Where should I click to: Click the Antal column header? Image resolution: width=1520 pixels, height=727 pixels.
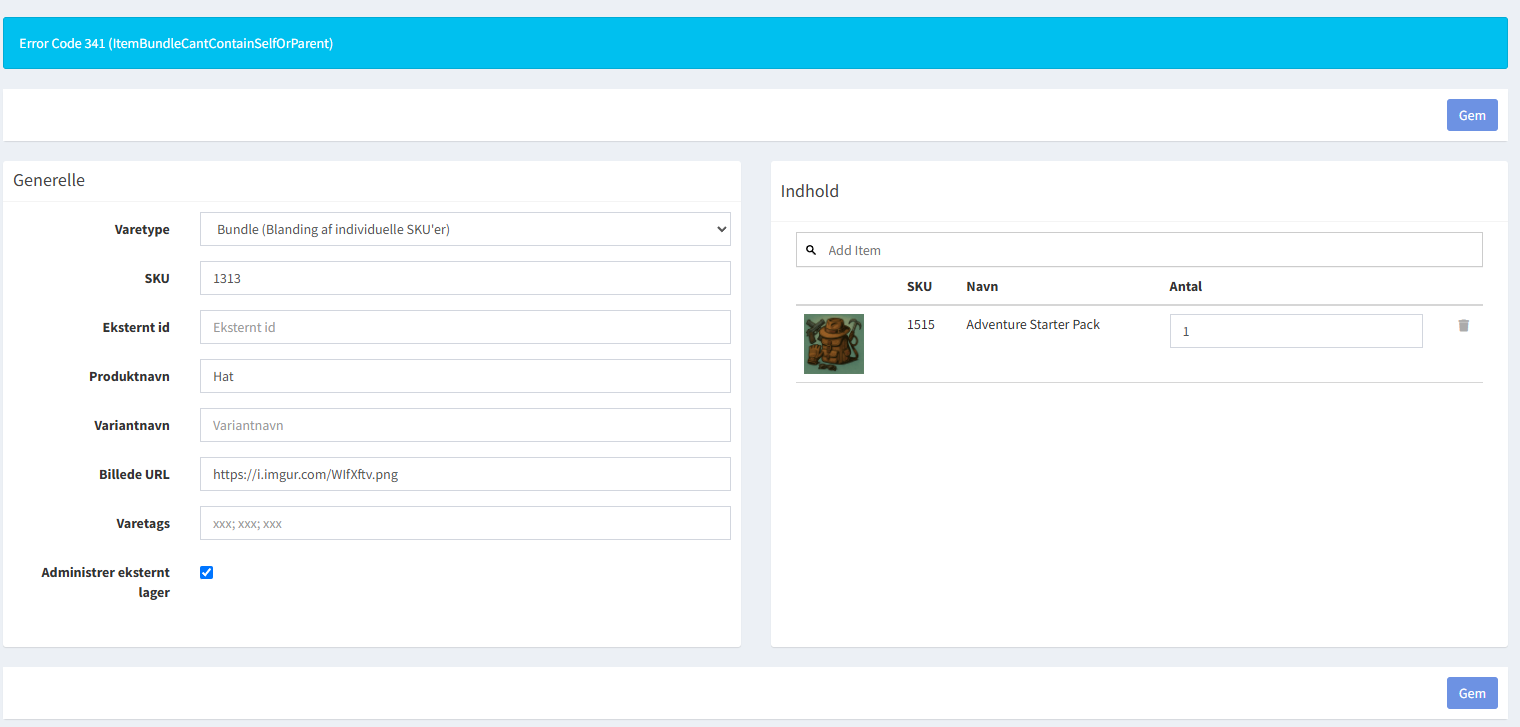tap(1185, 286)
